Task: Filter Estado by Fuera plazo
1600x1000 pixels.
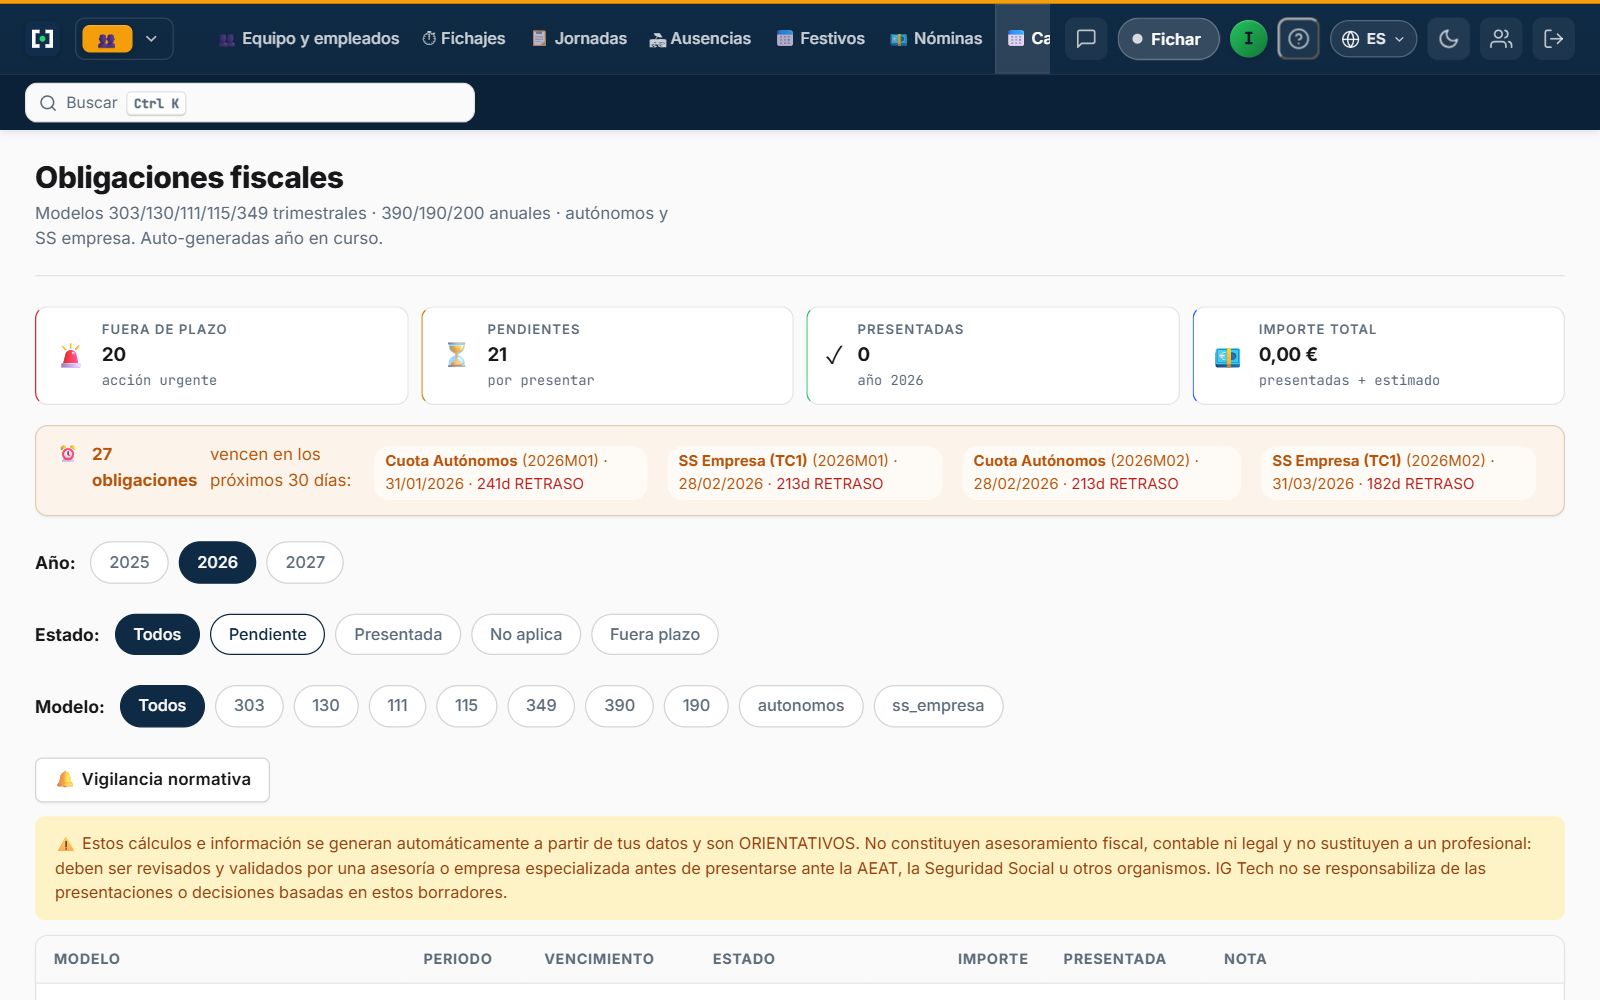Action: (655, 634)
